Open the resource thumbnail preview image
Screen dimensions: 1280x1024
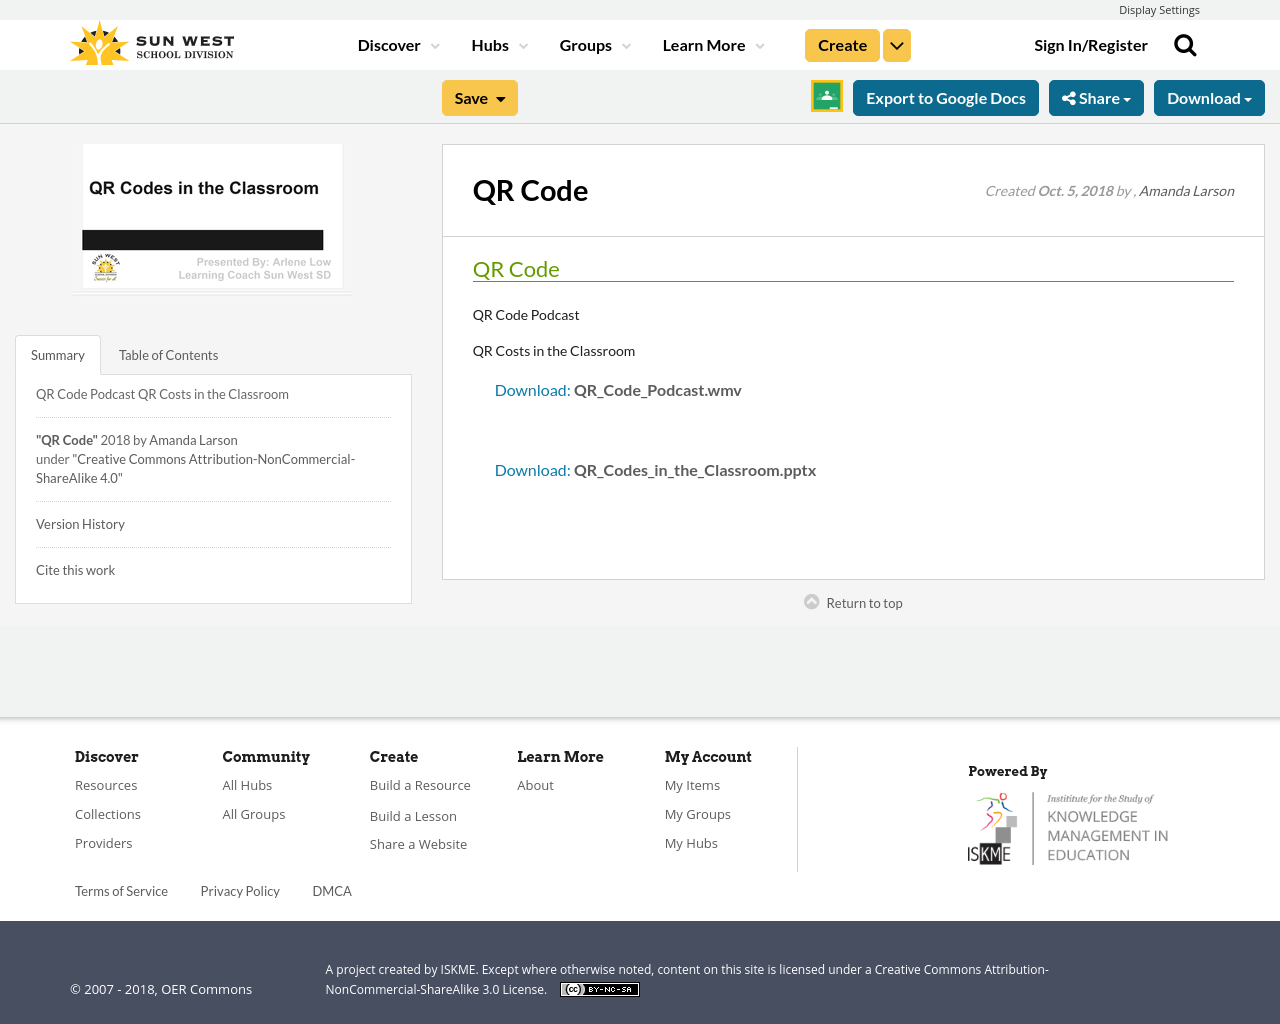pos(212,216)
